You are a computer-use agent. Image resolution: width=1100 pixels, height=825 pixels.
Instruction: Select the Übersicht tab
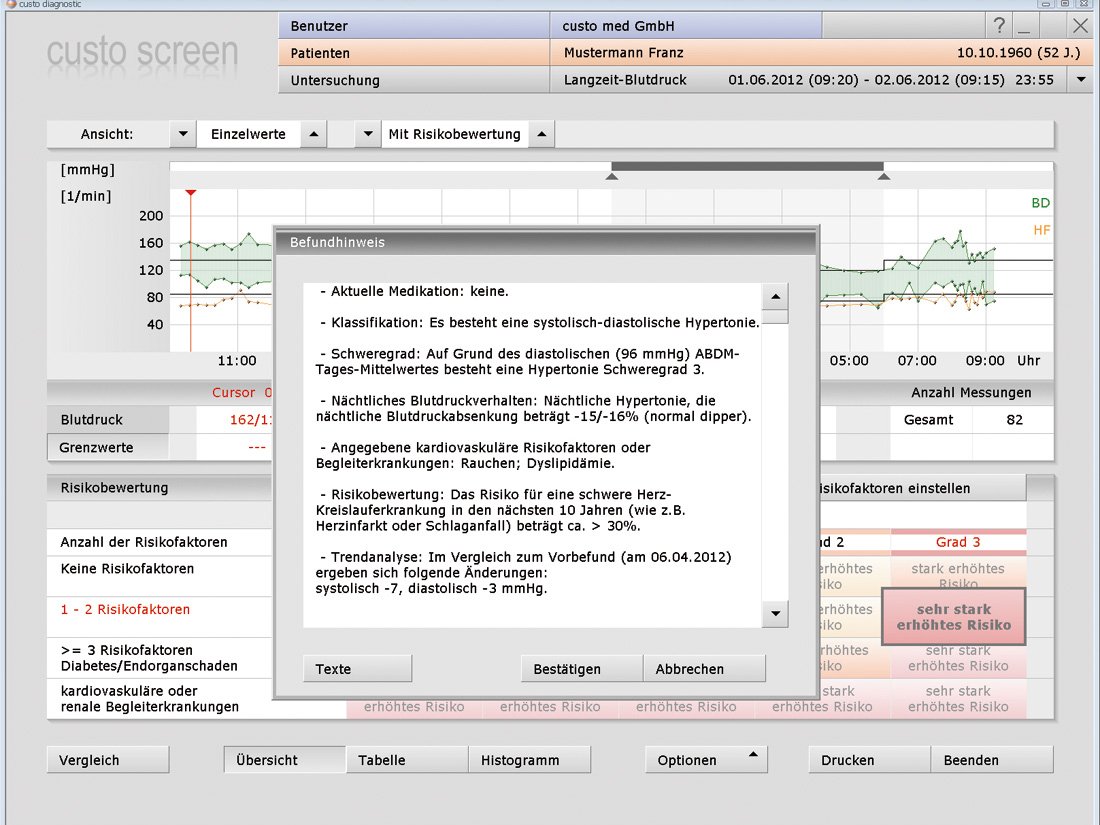[x=285, y=760]
